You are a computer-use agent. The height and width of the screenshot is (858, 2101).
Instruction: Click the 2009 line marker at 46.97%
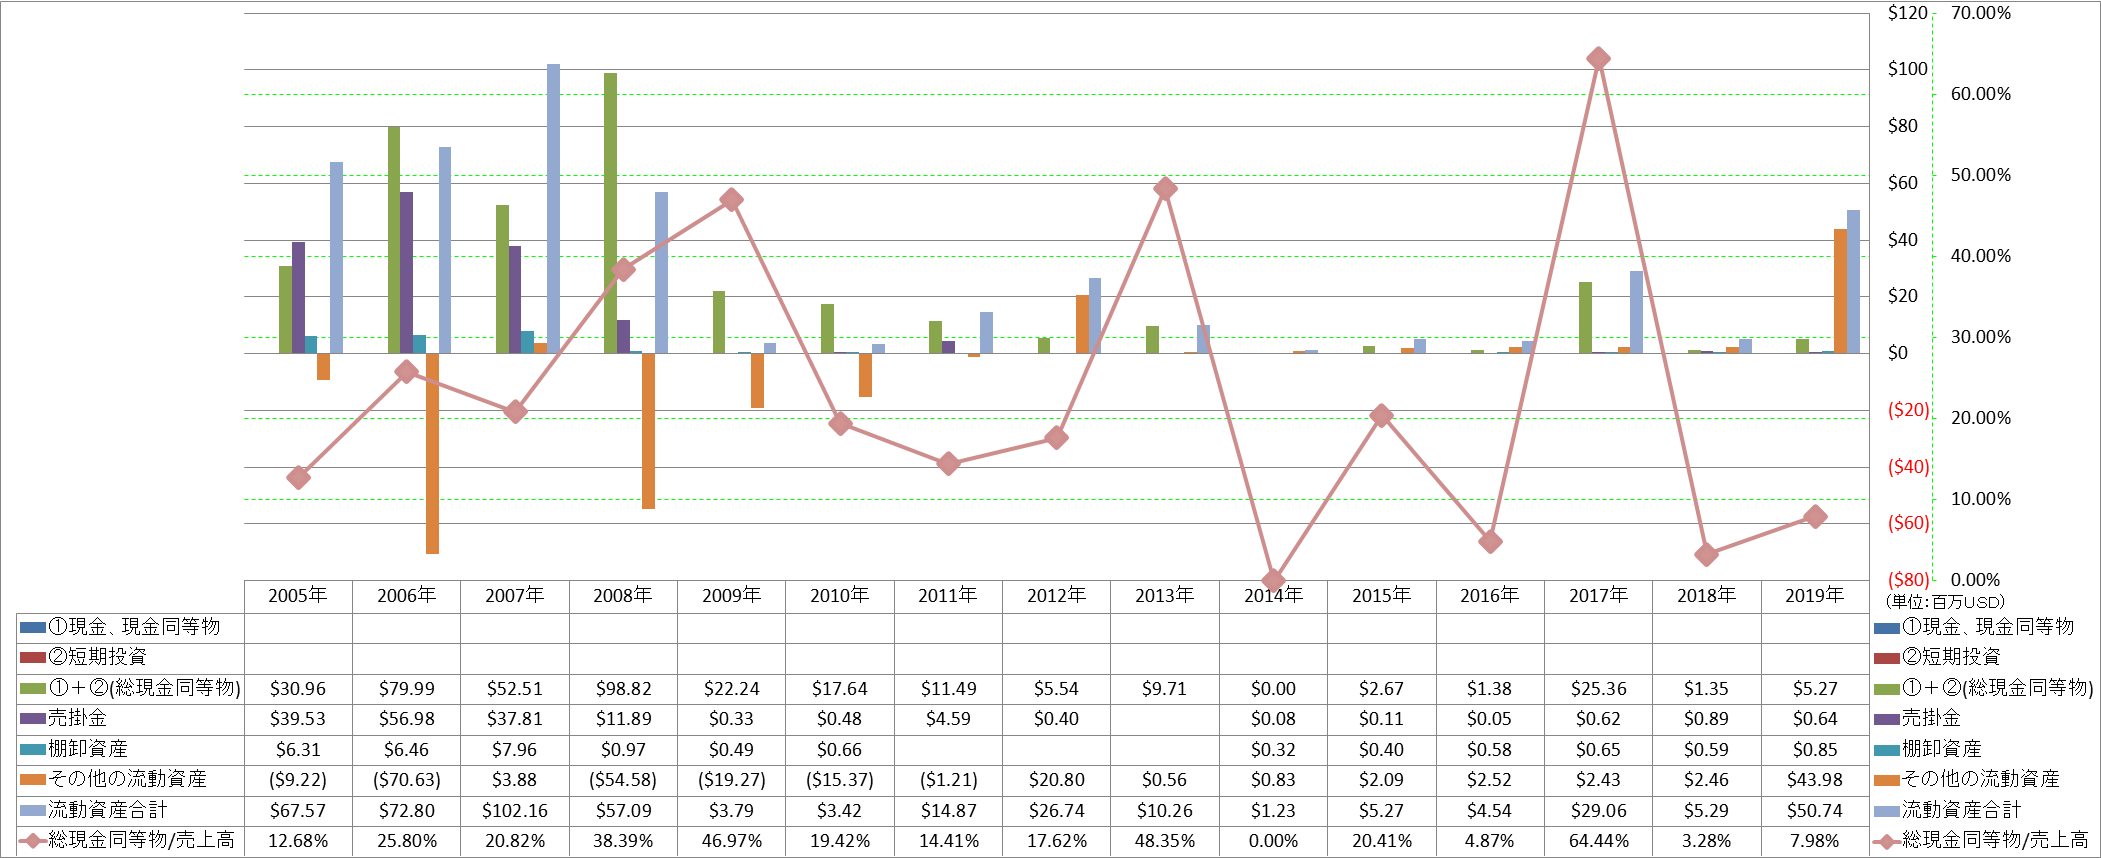[x=731, y=200]
